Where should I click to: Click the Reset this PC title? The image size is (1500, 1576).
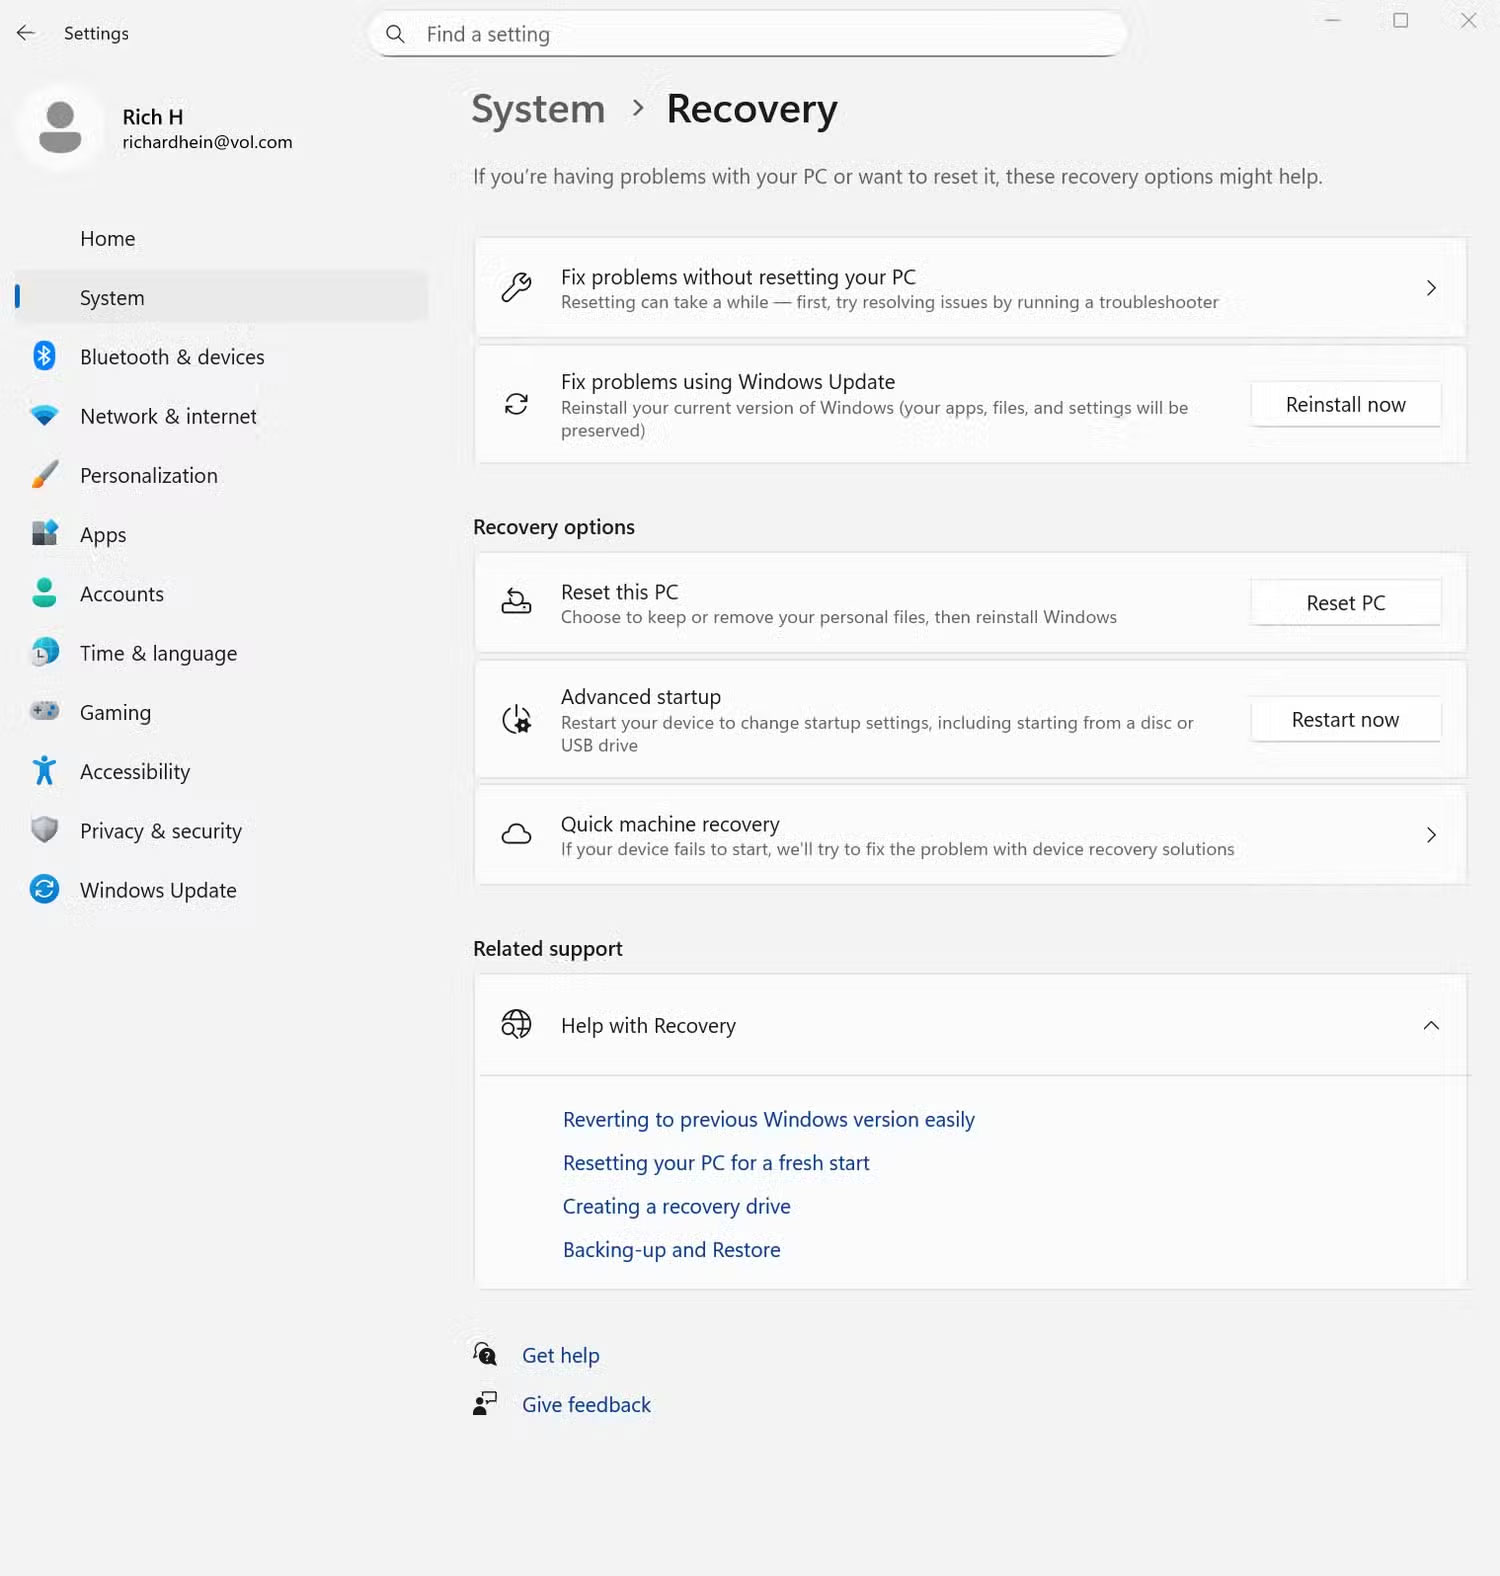619,592
